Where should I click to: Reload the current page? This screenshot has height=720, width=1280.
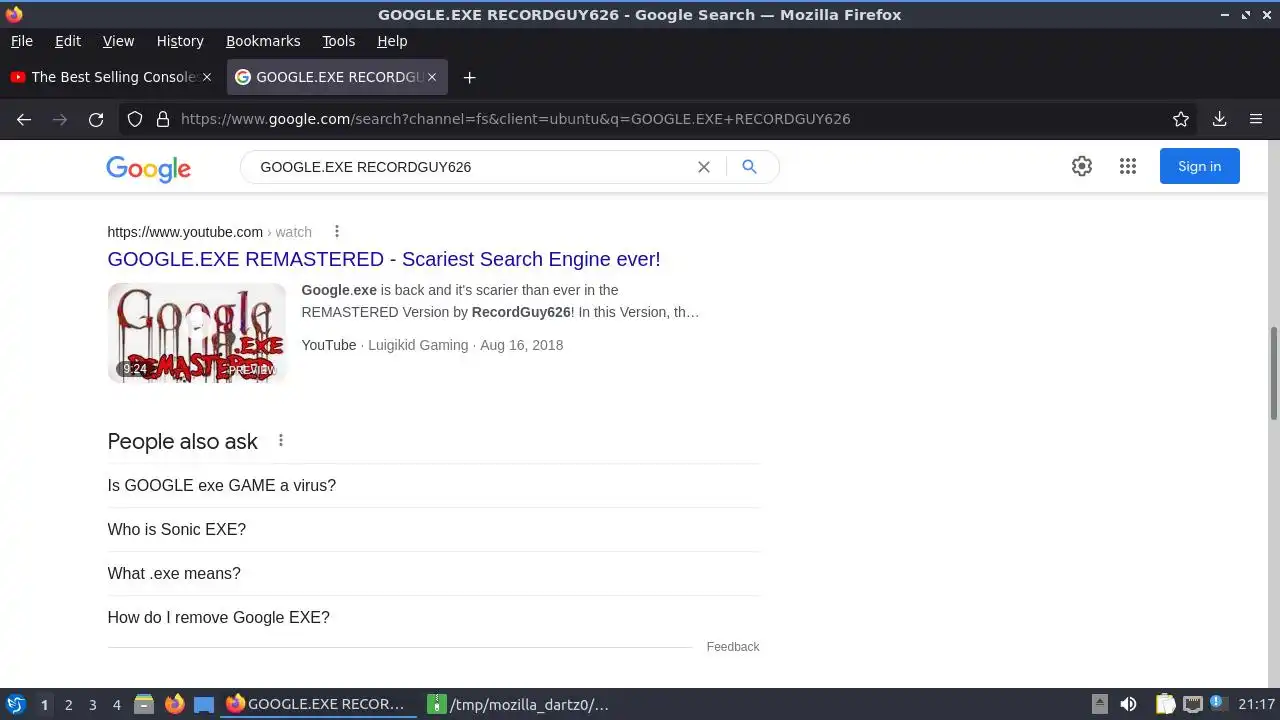(96, 119)
